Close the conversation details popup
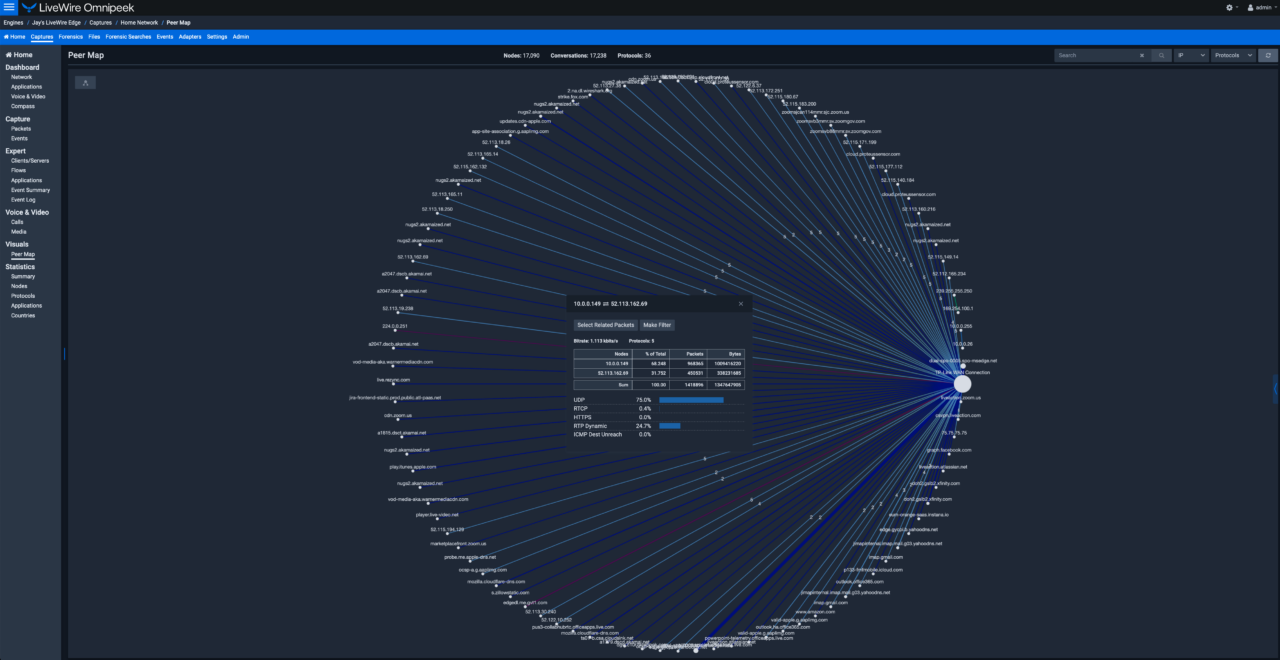 [741, 303]
